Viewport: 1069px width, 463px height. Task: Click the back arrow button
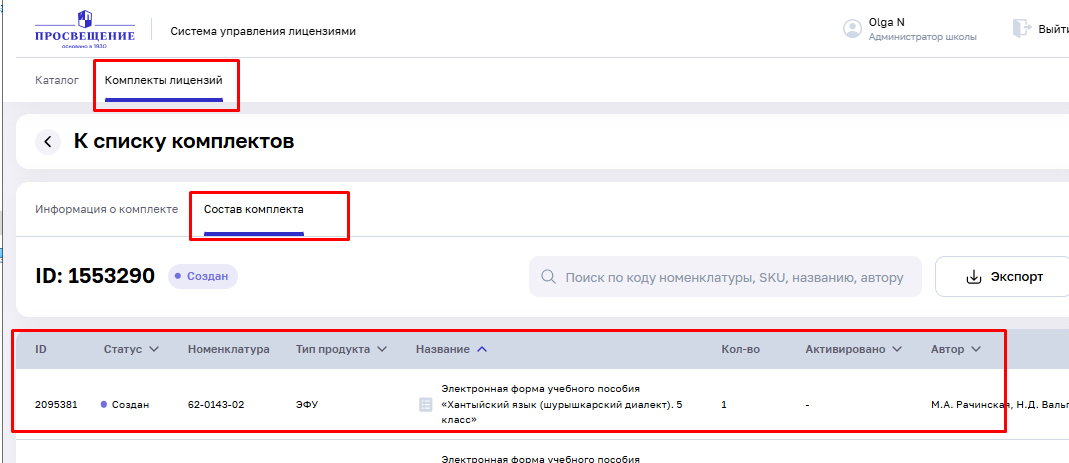pyautogui.click(x=48, y=142)
